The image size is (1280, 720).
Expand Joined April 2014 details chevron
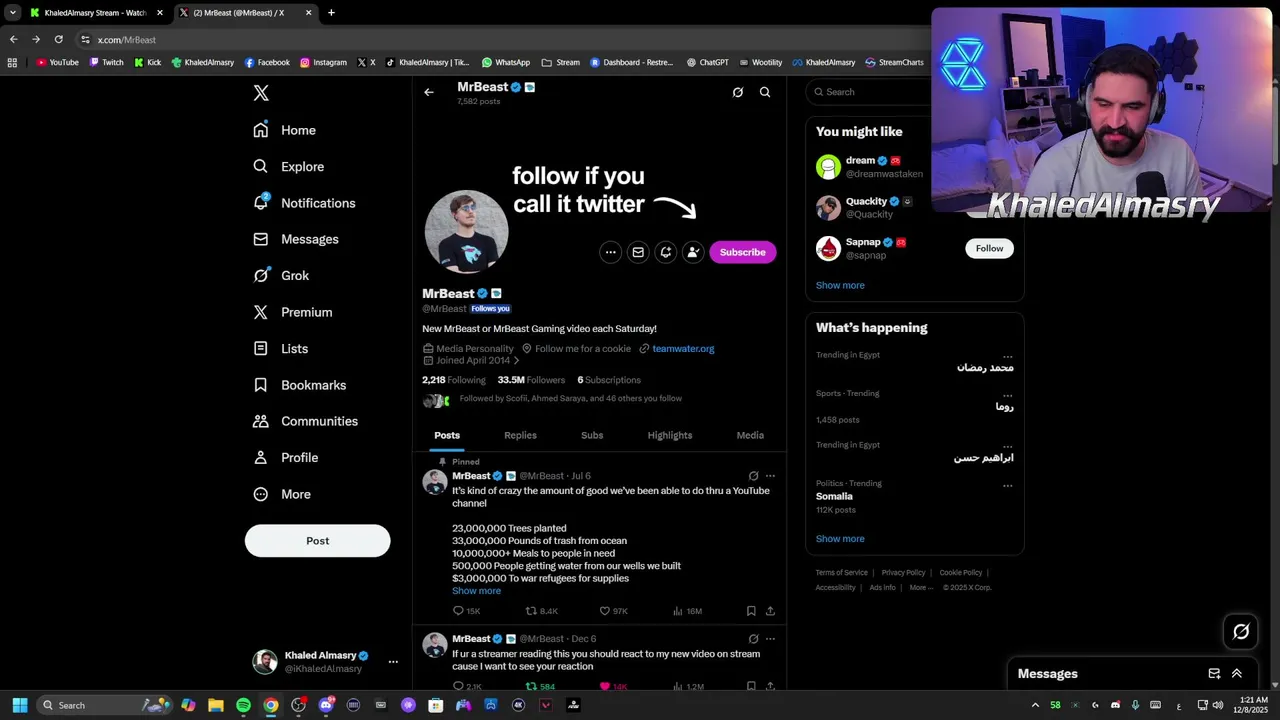(516, 360)
